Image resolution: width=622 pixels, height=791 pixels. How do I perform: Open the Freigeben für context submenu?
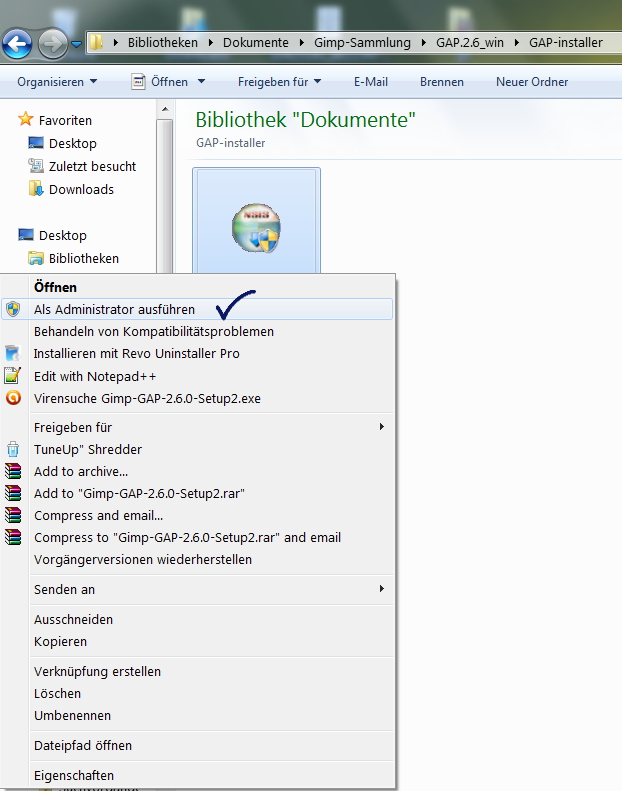197,427
